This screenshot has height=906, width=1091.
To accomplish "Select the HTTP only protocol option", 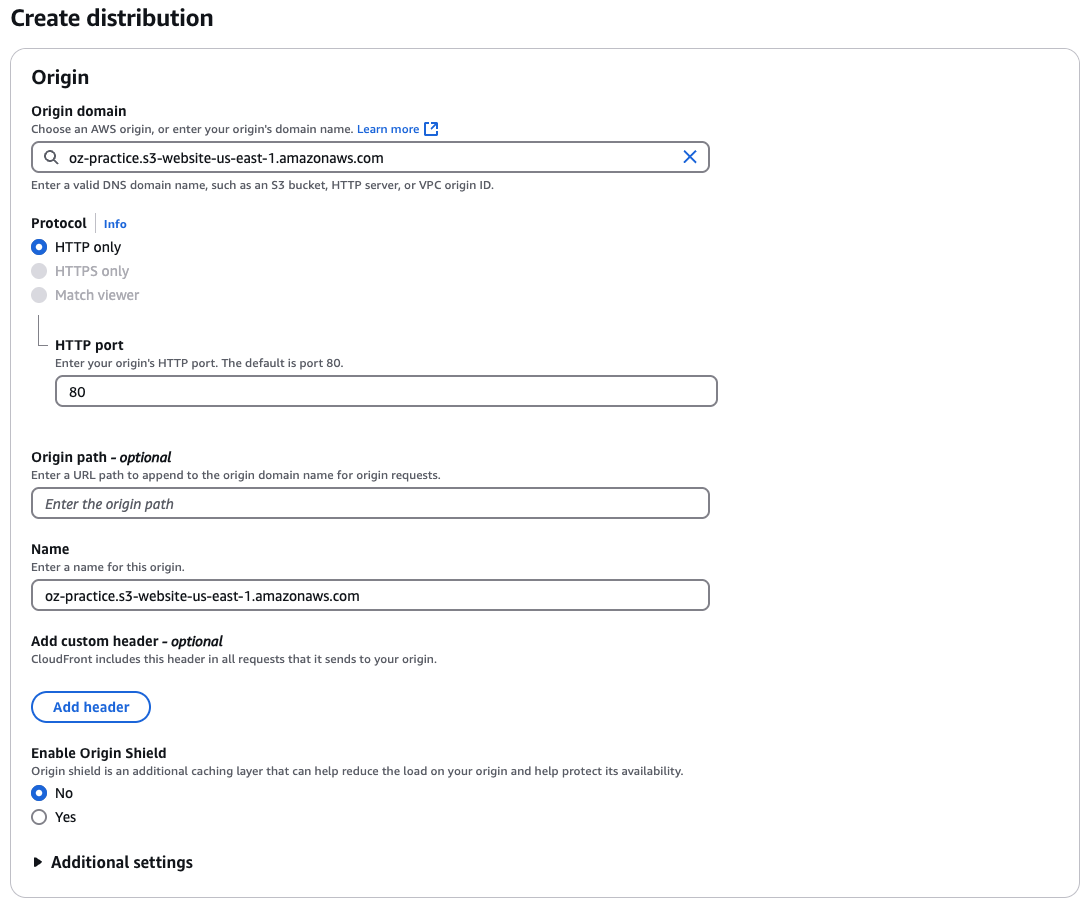I will (x=39, y=247).
